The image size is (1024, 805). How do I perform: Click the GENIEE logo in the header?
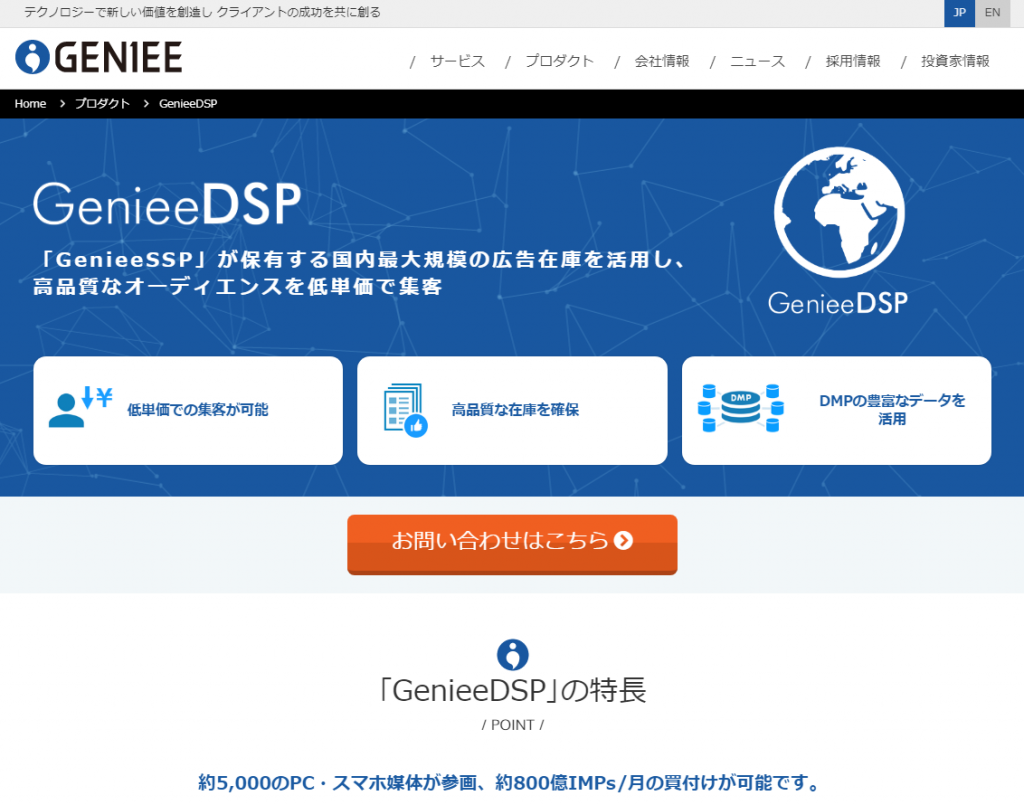pyautogui.click(x=99, y=57)
